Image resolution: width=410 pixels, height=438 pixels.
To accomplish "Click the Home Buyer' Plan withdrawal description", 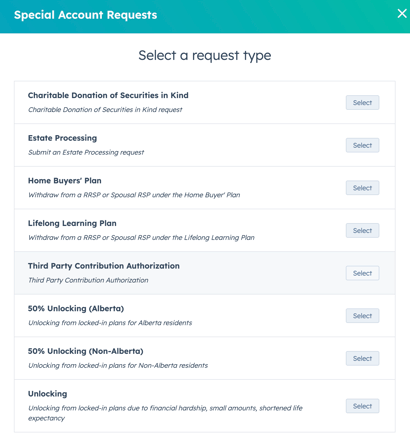I will coord(134,195).
